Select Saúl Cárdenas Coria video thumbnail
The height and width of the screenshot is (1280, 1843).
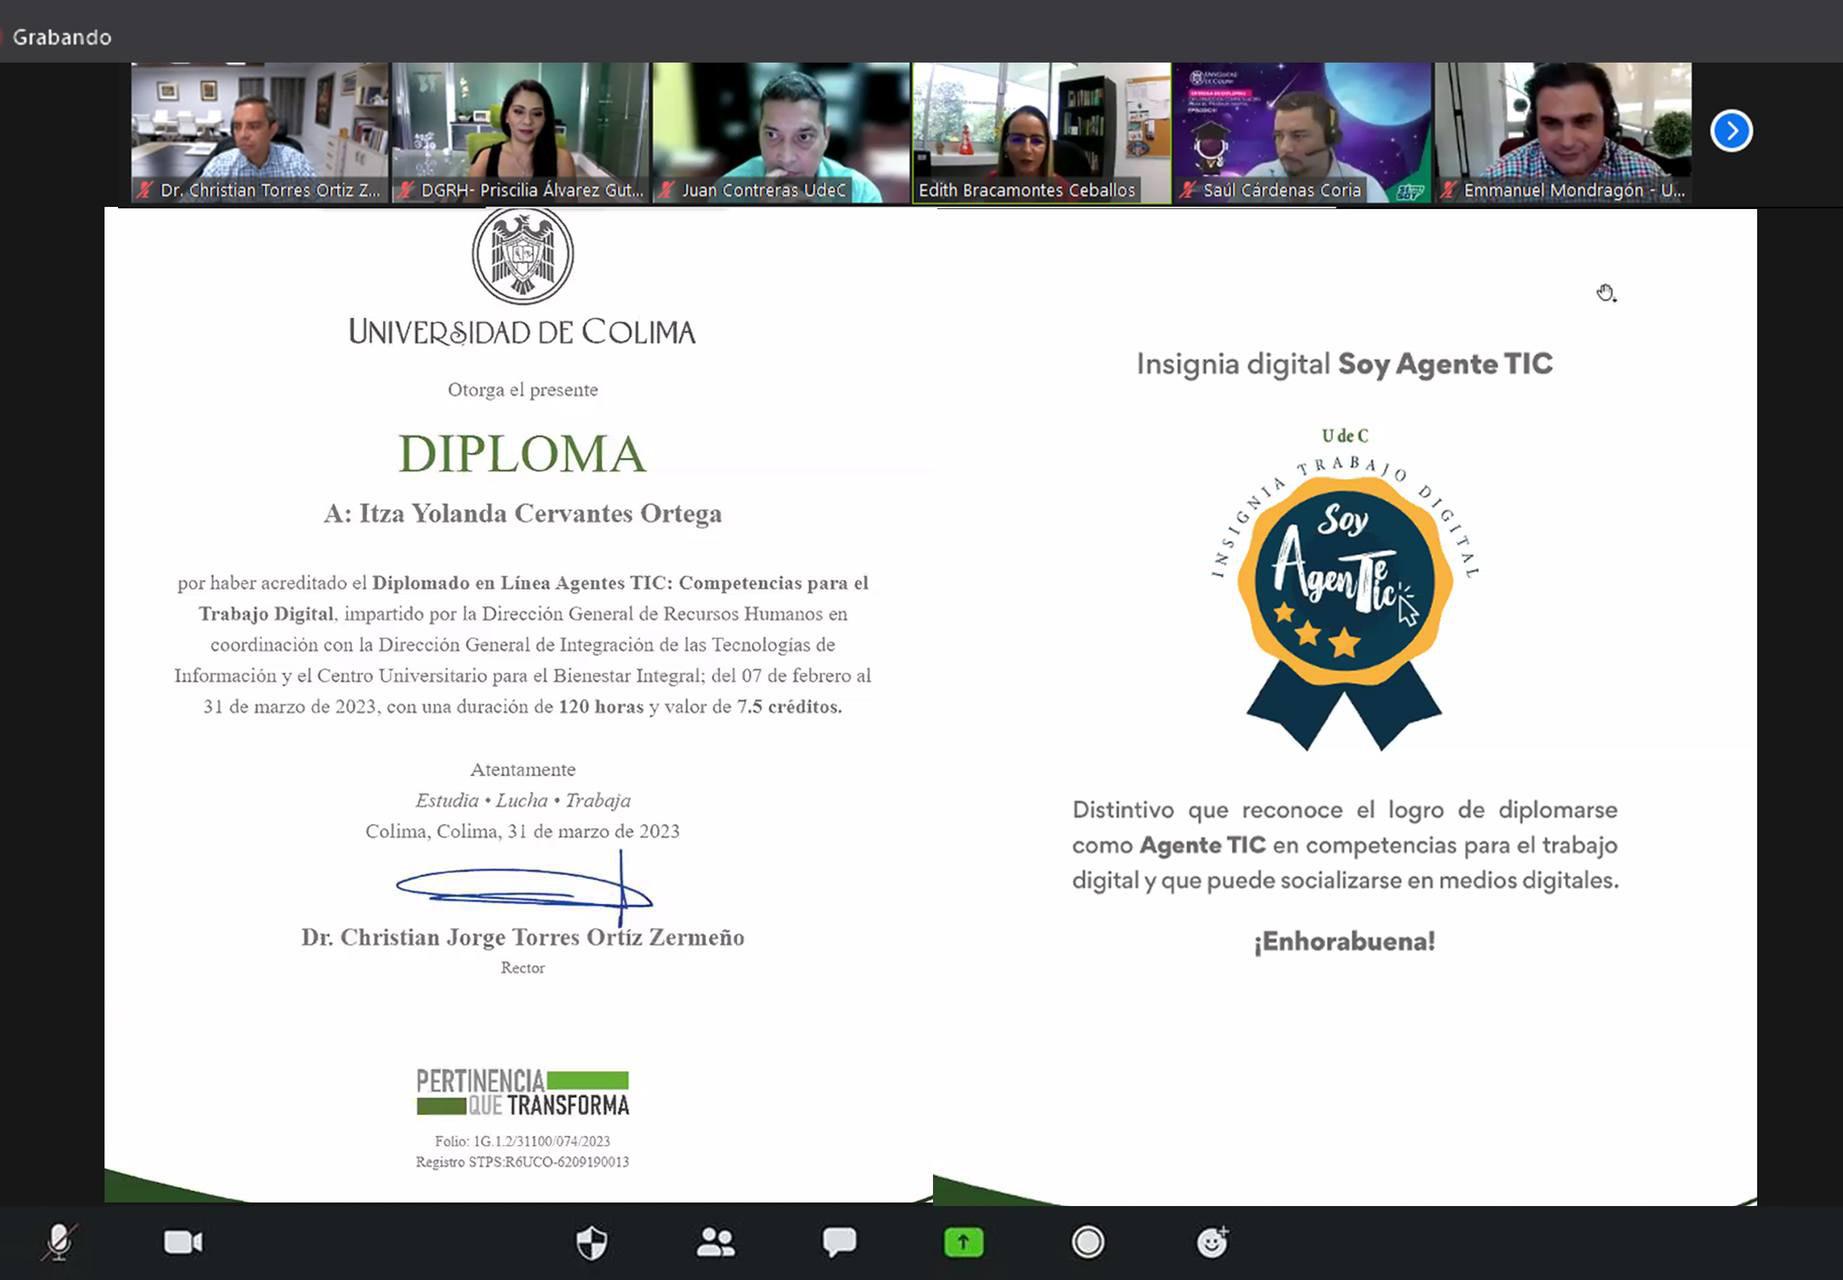point(1303,133)
